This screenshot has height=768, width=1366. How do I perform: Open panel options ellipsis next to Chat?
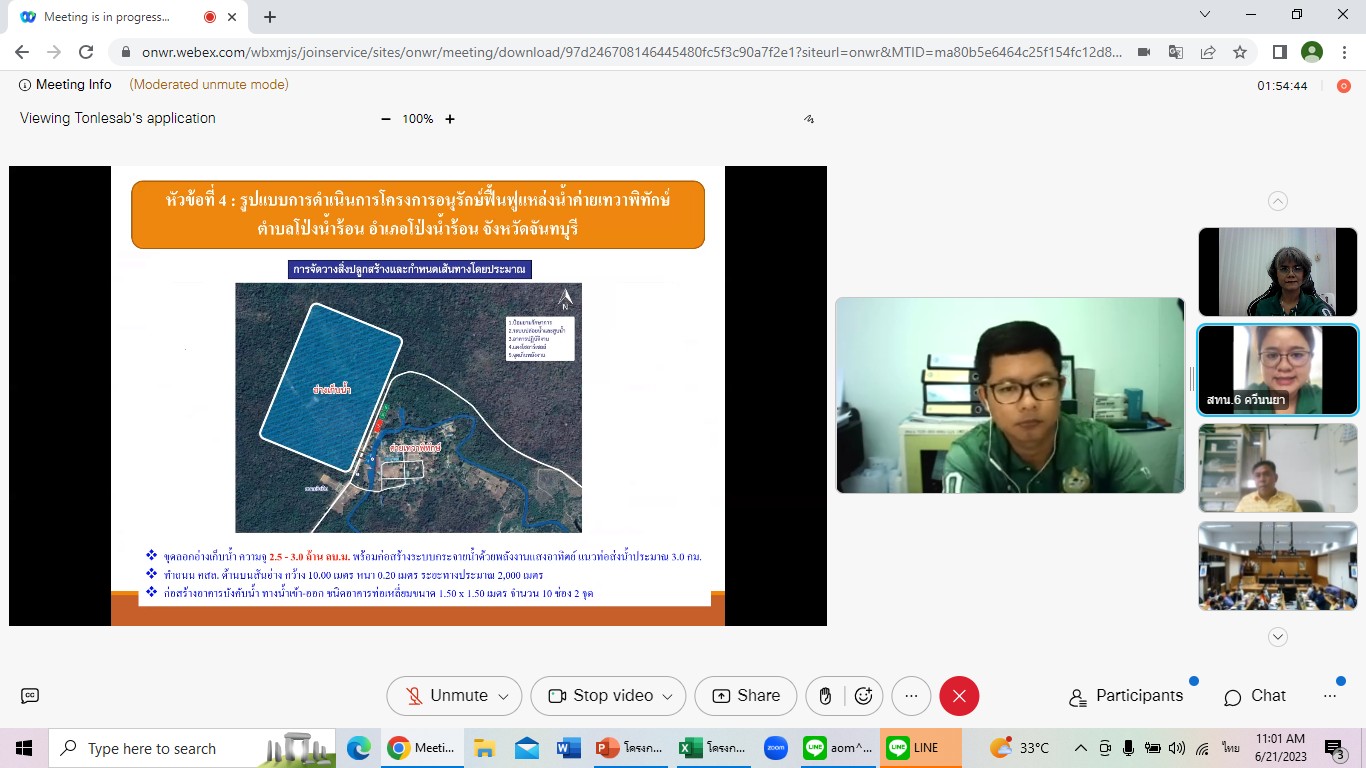pos(1330,696)
